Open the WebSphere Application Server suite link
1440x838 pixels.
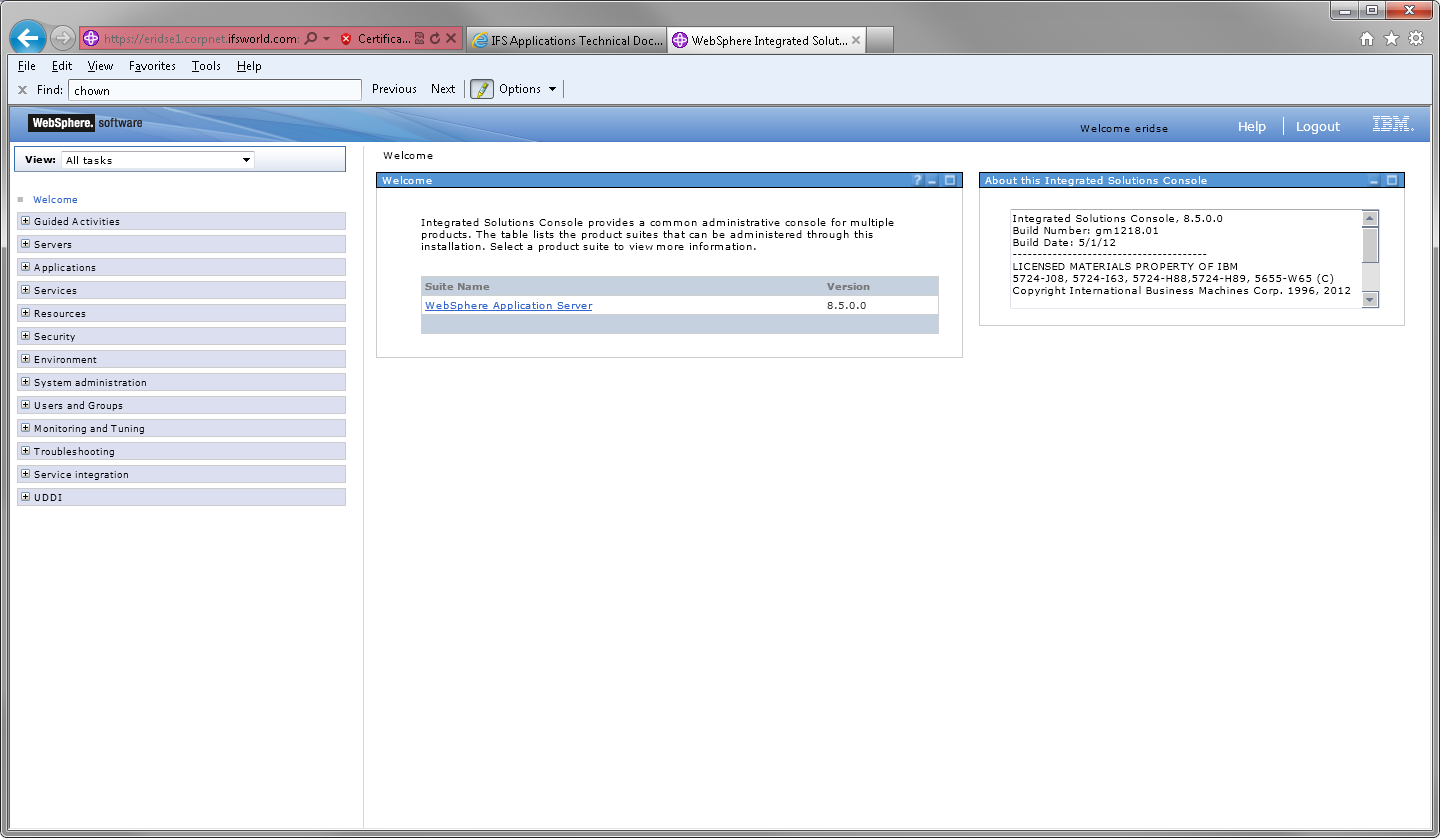pyautogui.click(x=508, y=305)
